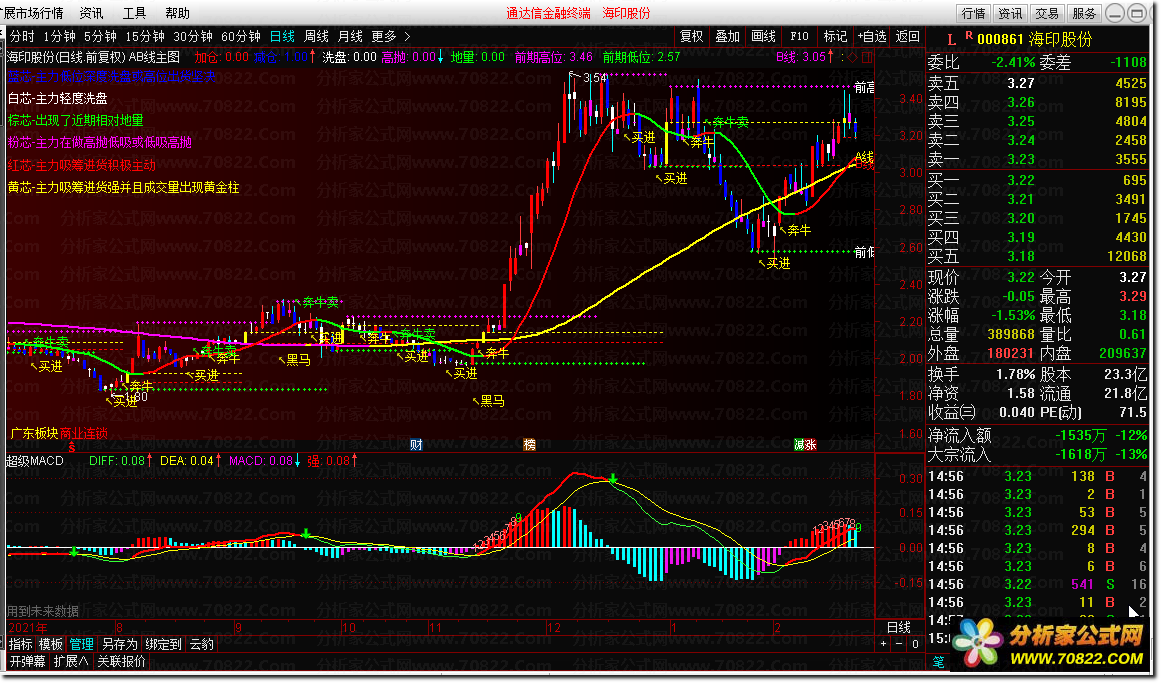Image resolution: width=1162 pixels, height=683 pixels.
Task: Open the 复权 options
Action: (x=691, y=36)
